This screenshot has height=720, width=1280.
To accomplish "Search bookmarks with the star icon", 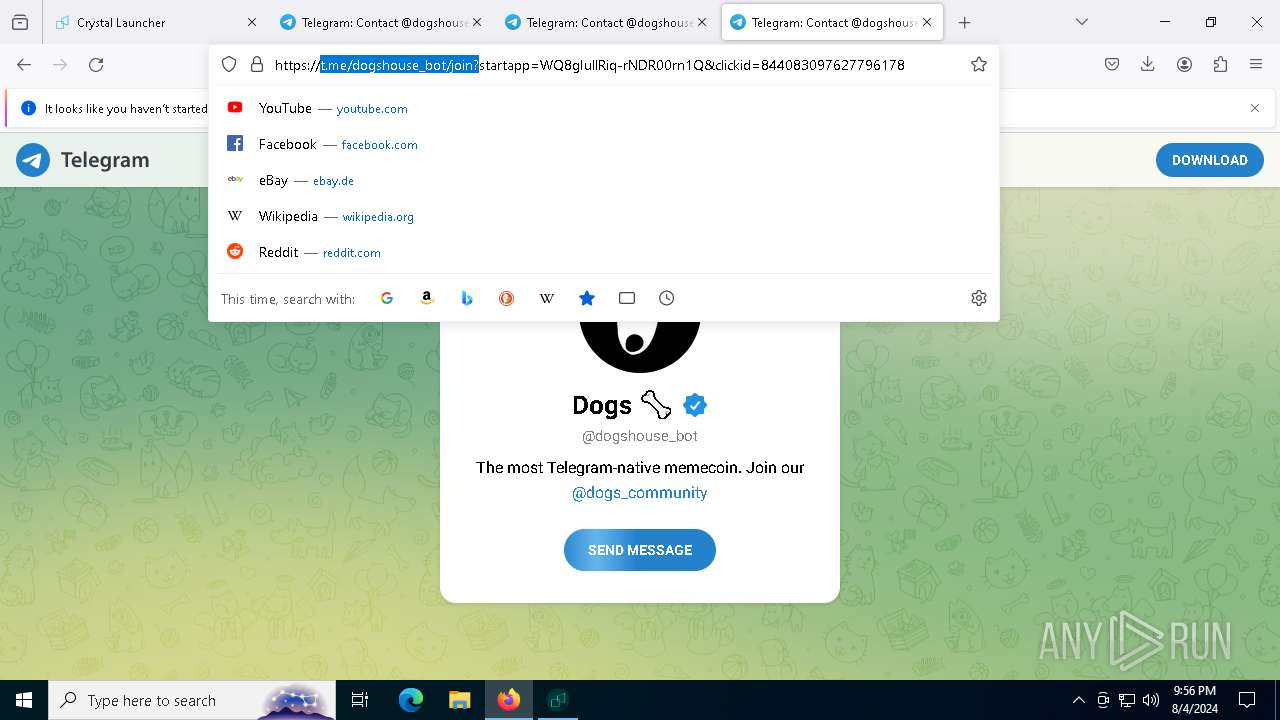I will tap(587, 298).
